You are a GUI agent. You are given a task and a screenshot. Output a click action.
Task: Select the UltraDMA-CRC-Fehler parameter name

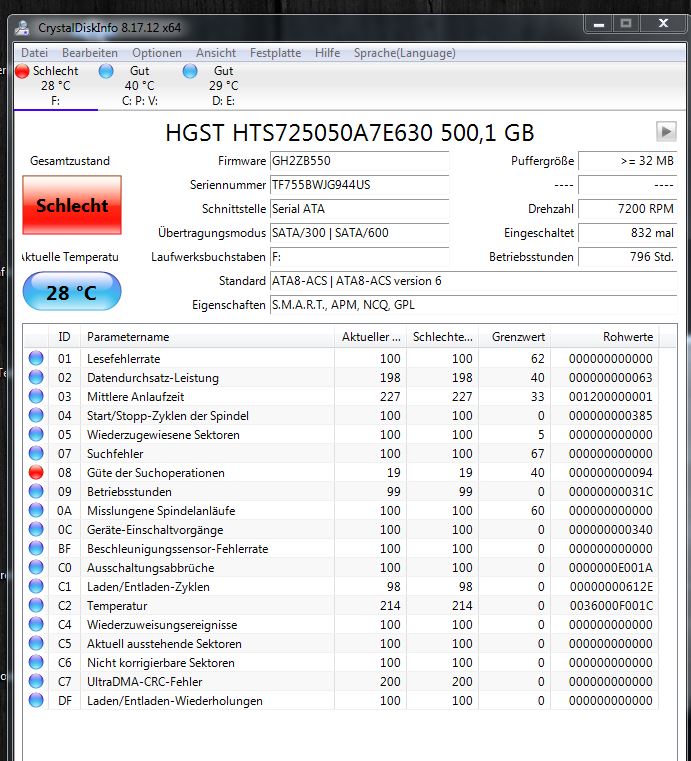tap(145, 682)
